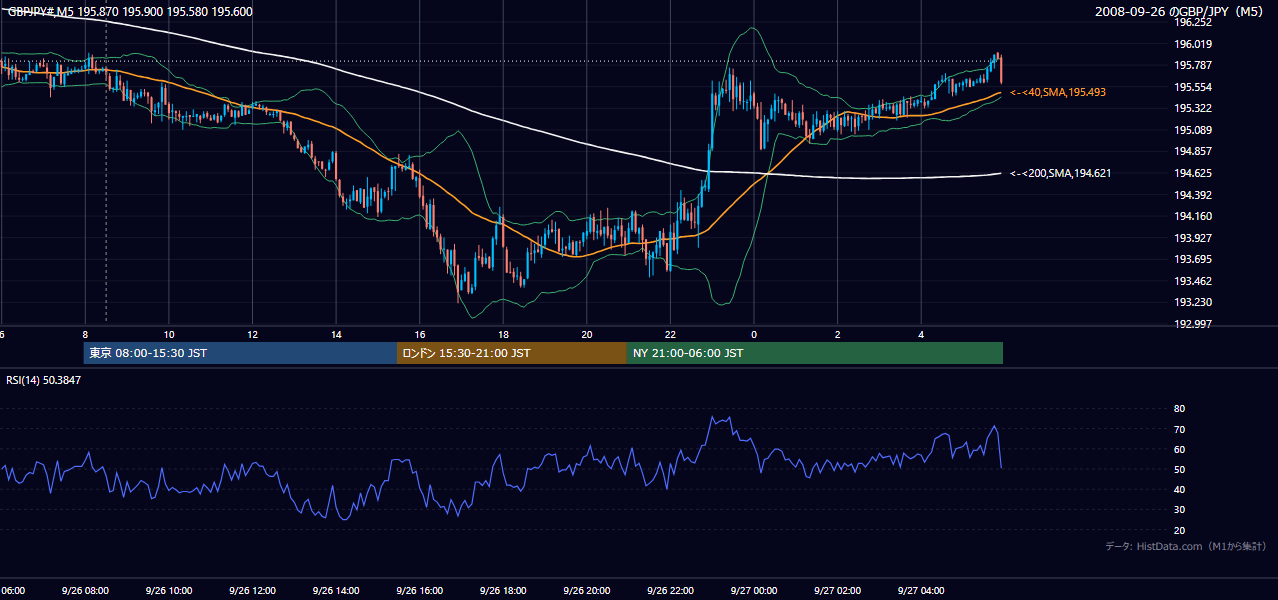This screenshot has height=600, width=1278.
Task: Click the '2008-09-26 のGBP/JPY (M5)' heading
Action: coord(1181,12)
